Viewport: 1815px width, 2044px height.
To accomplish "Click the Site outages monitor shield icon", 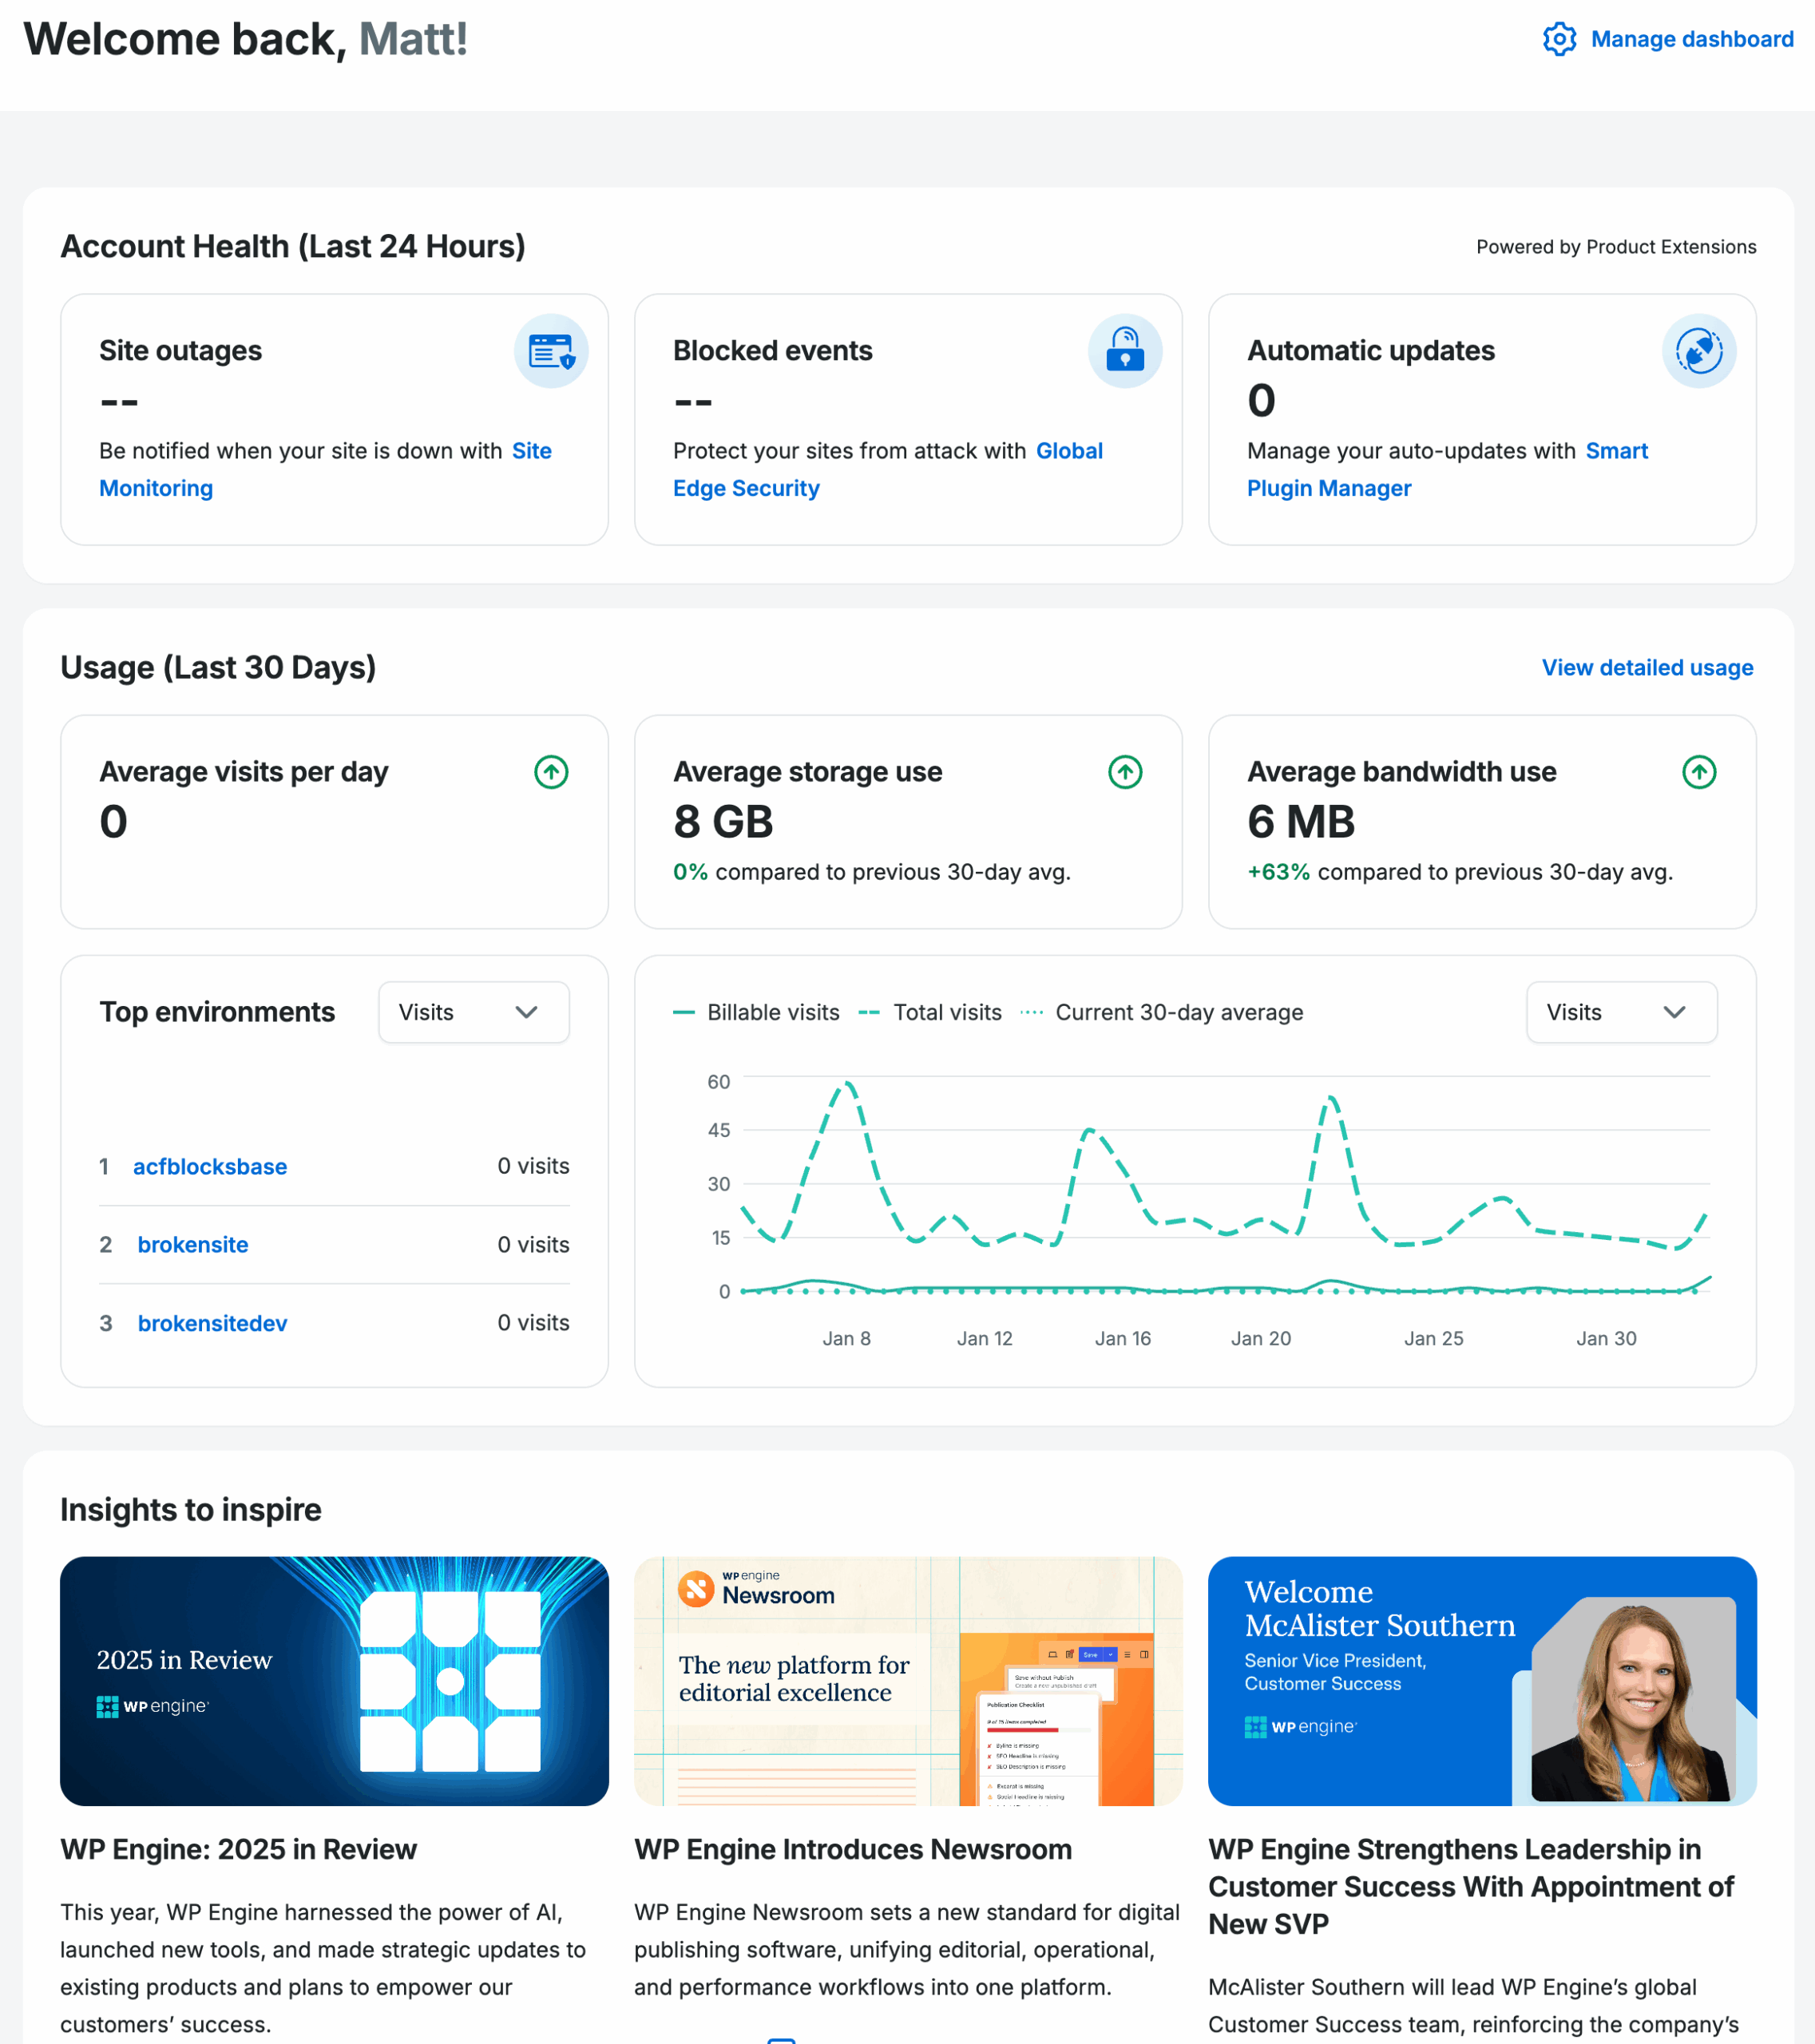I will coord(551,351).
